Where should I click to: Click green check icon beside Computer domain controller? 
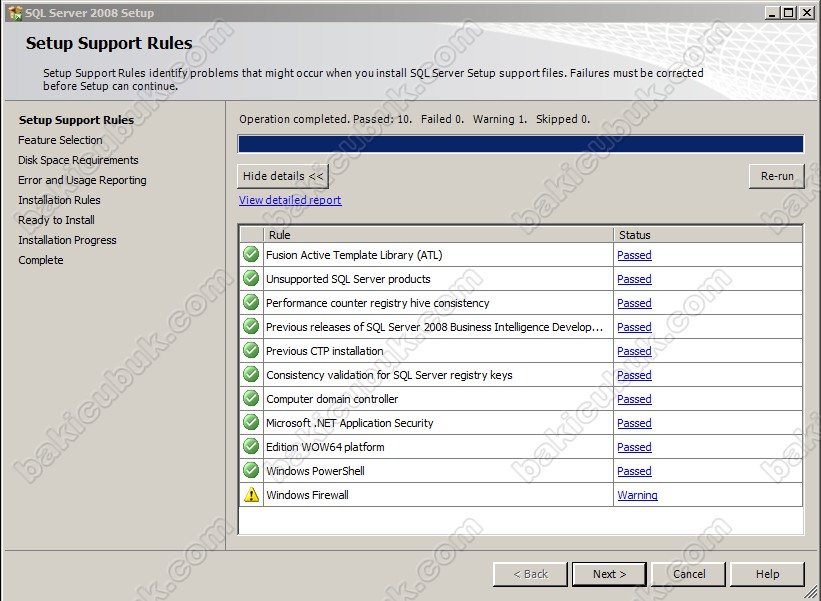[251, 398]
